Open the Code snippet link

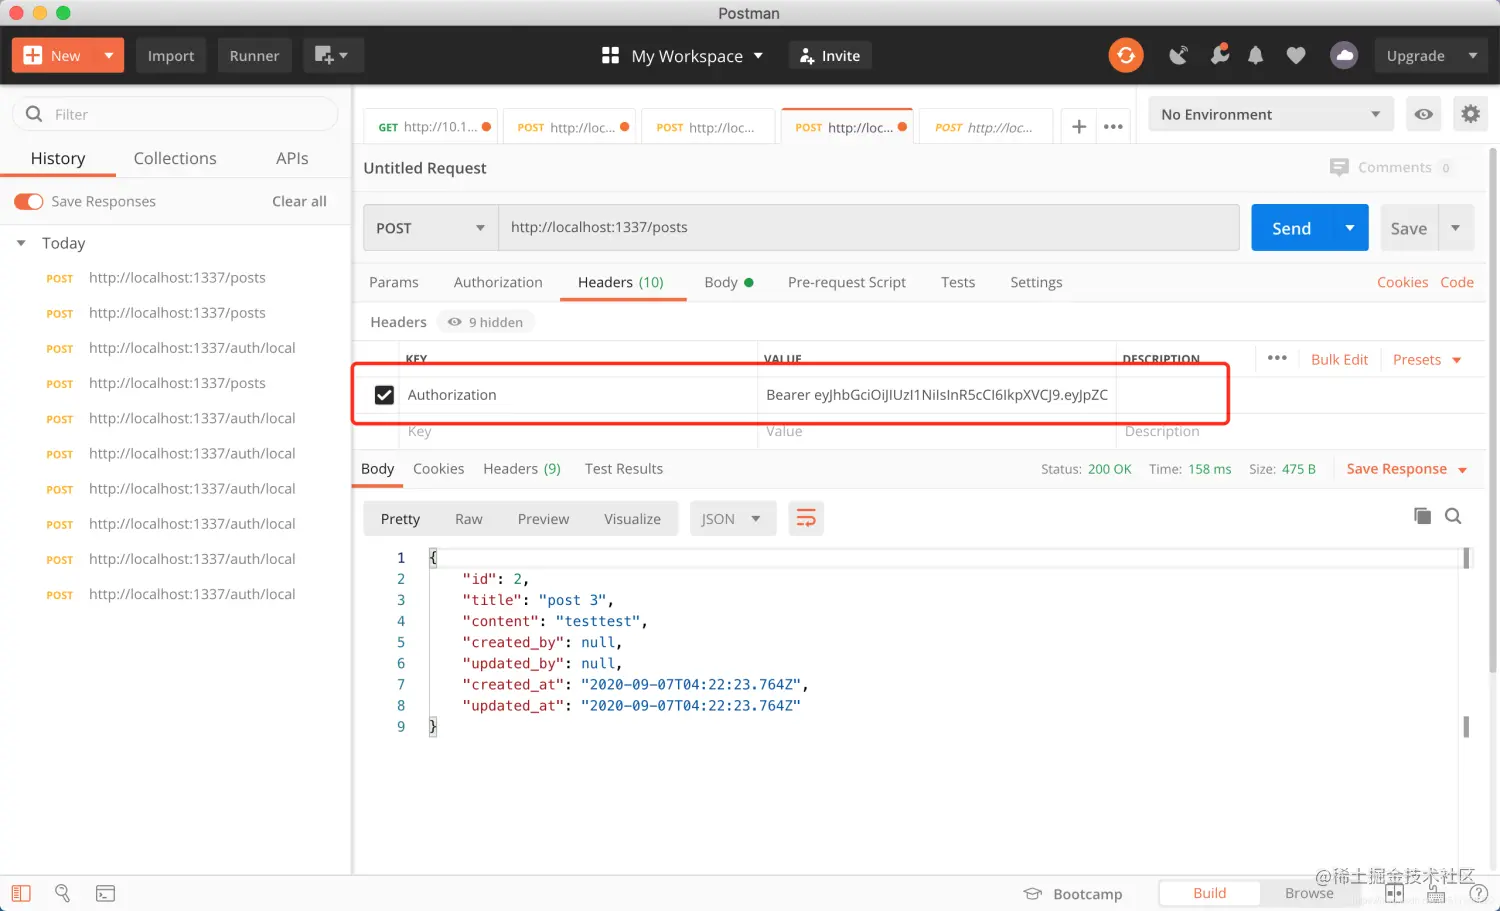pyautogui.click(x=1457, y=282)
